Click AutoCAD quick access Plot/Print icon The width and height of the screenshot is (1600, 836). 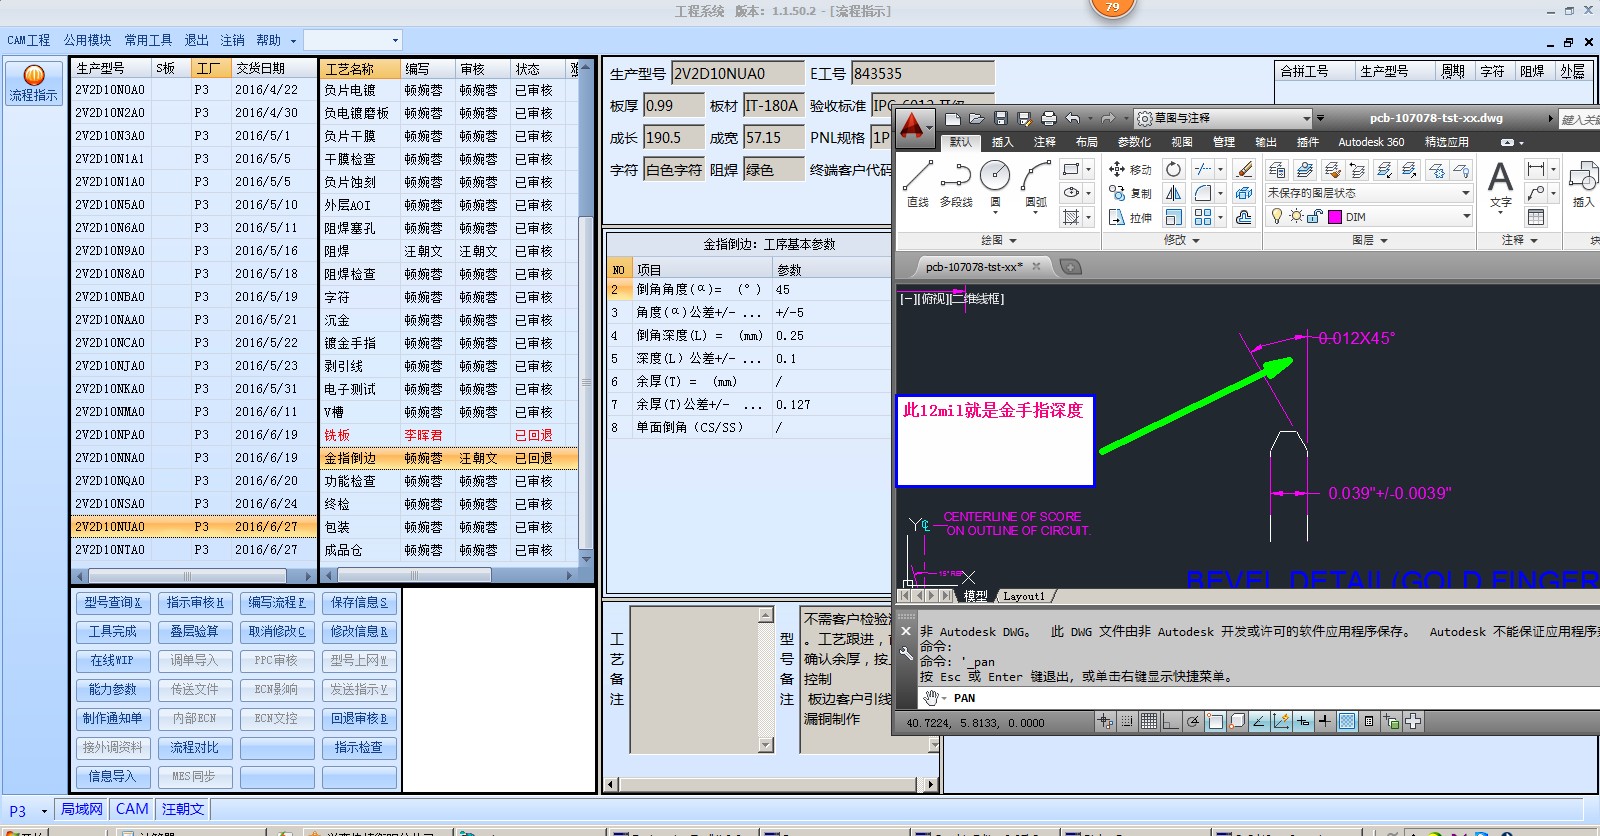click(1048, 118)
